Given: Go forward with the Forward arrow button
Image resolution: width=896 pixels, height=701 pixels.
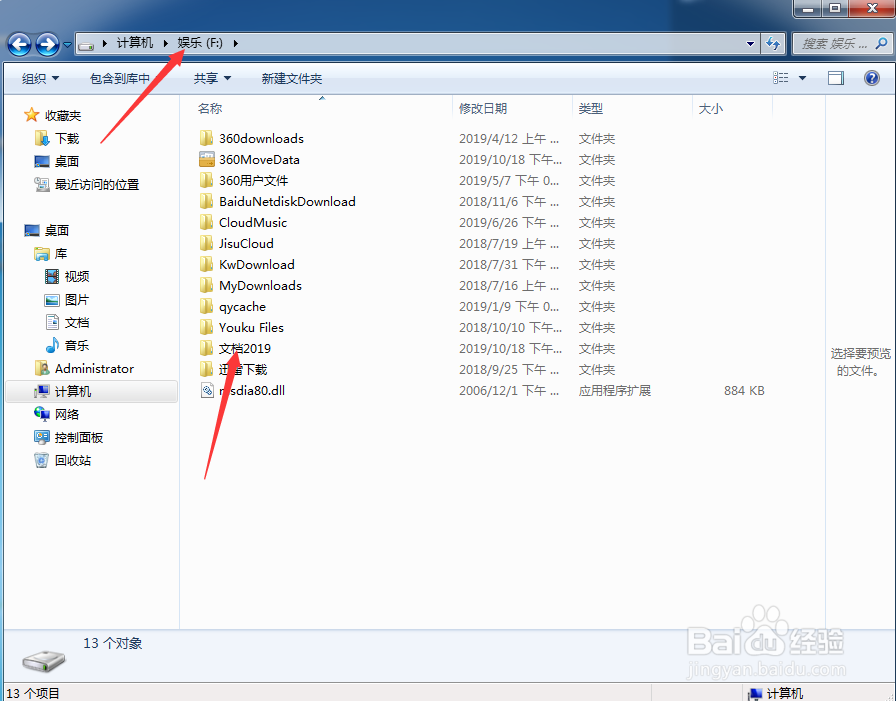Looking at the screenshot, I should [x=47, y=44].
